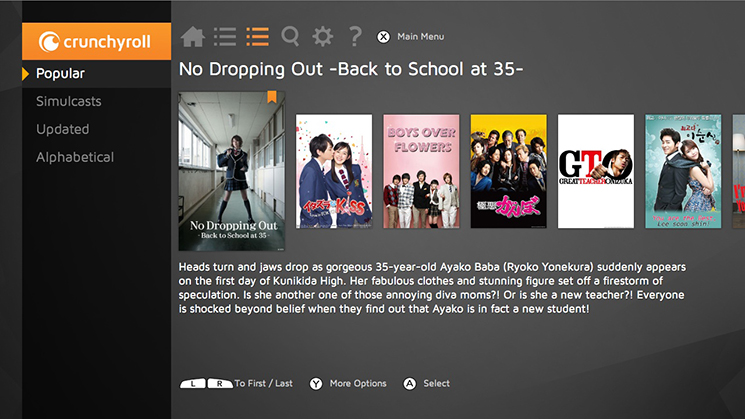
Task: Click the Crunchyroll logo
Action: pyautogui.click(x=96, y=41)
